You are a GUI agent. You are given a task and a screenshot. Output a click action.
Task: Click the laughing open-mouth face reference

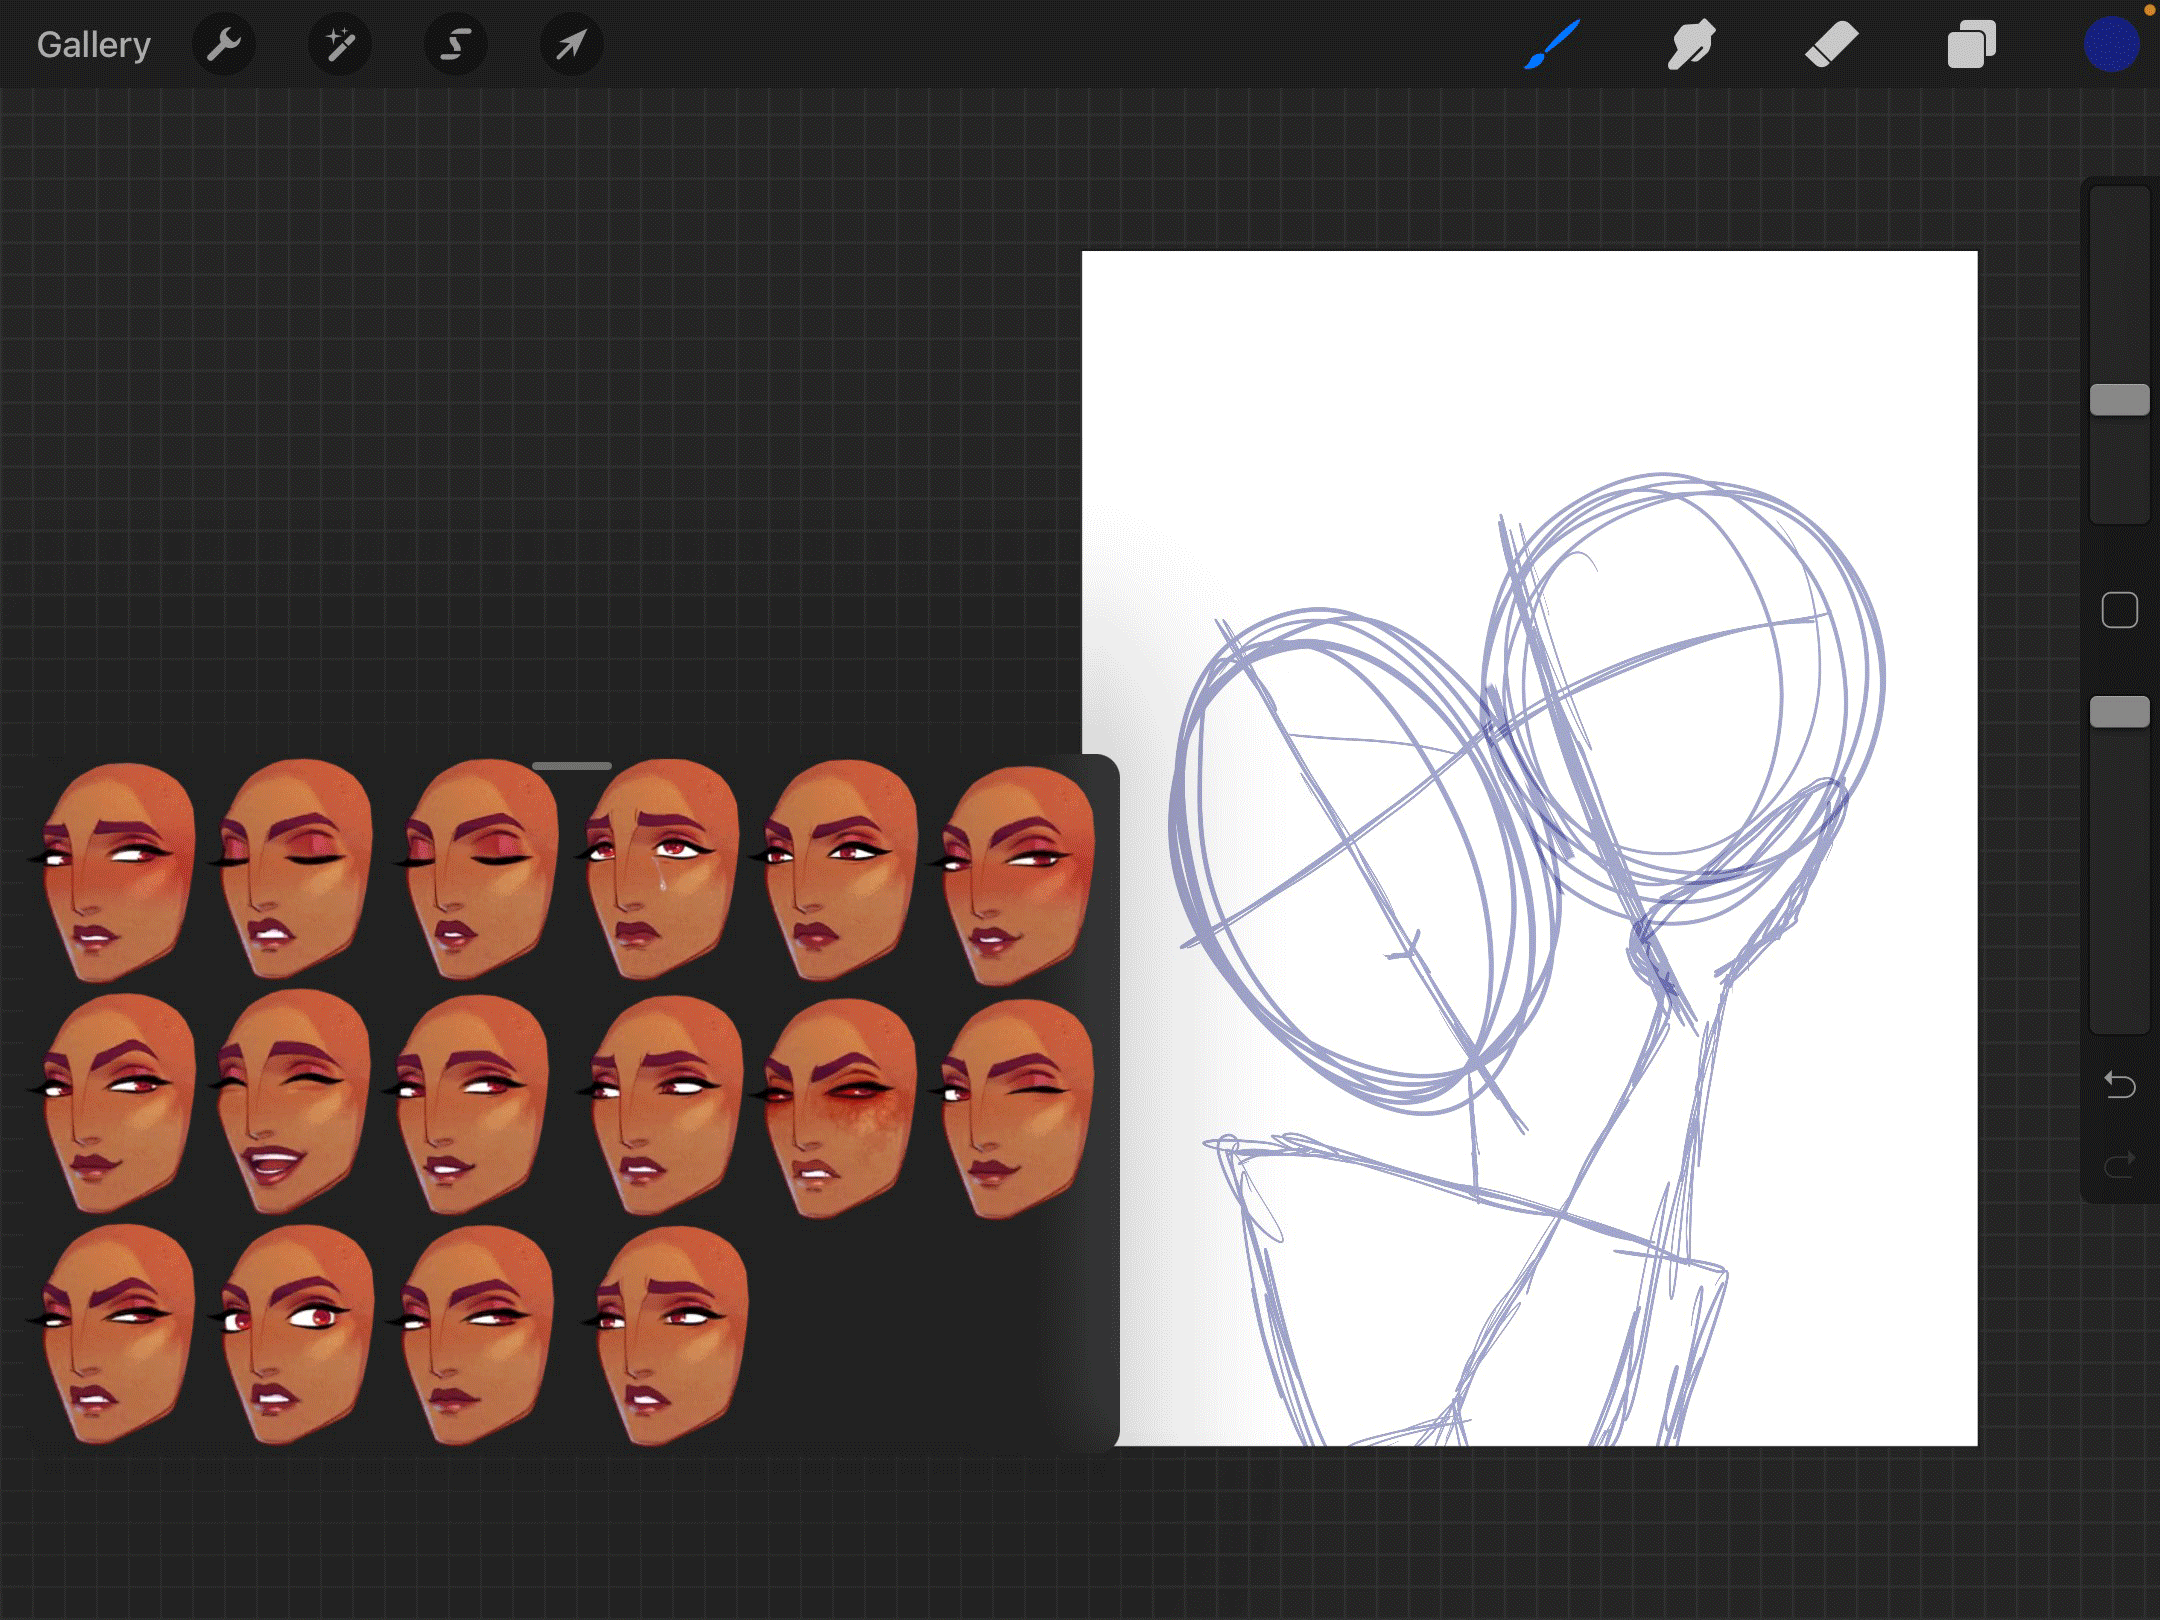[x=292, y=1100]
